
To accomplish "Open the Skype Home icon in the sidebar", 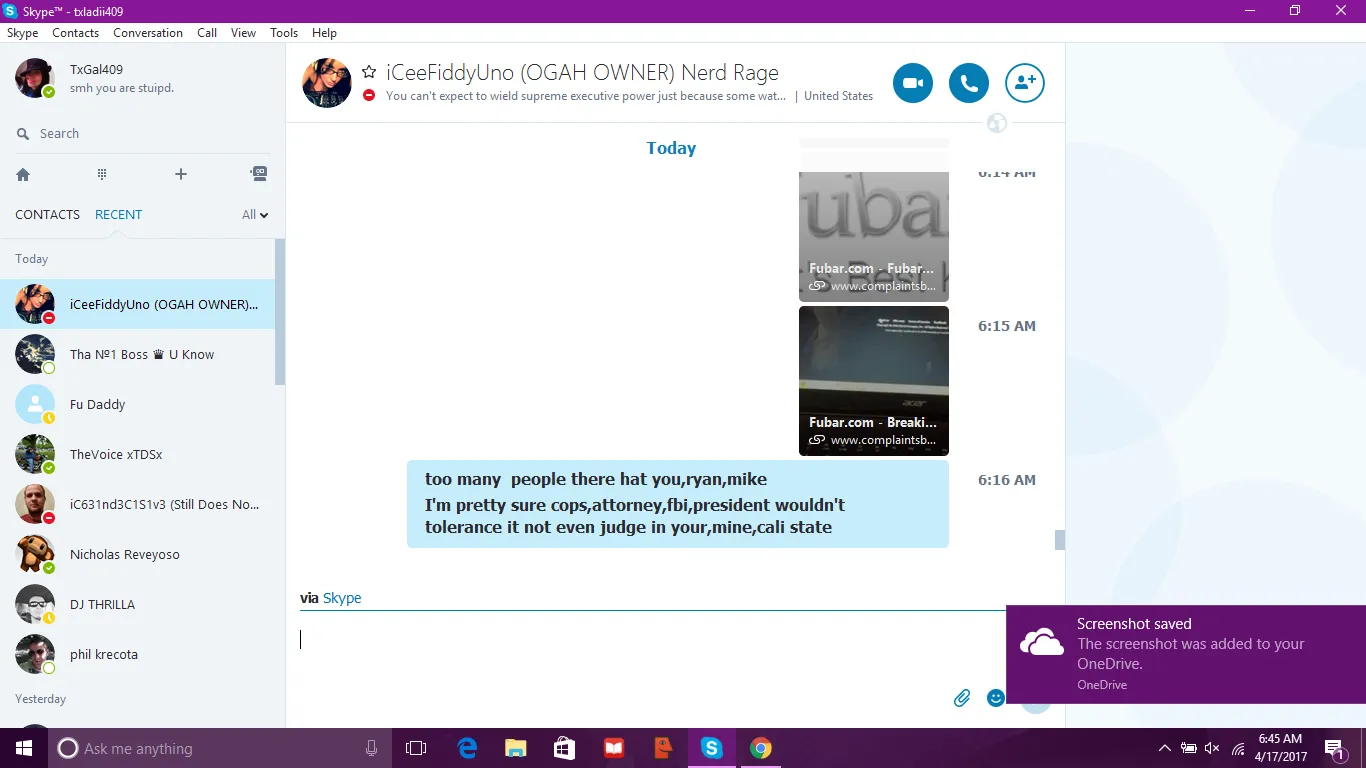I will [23, 174].
